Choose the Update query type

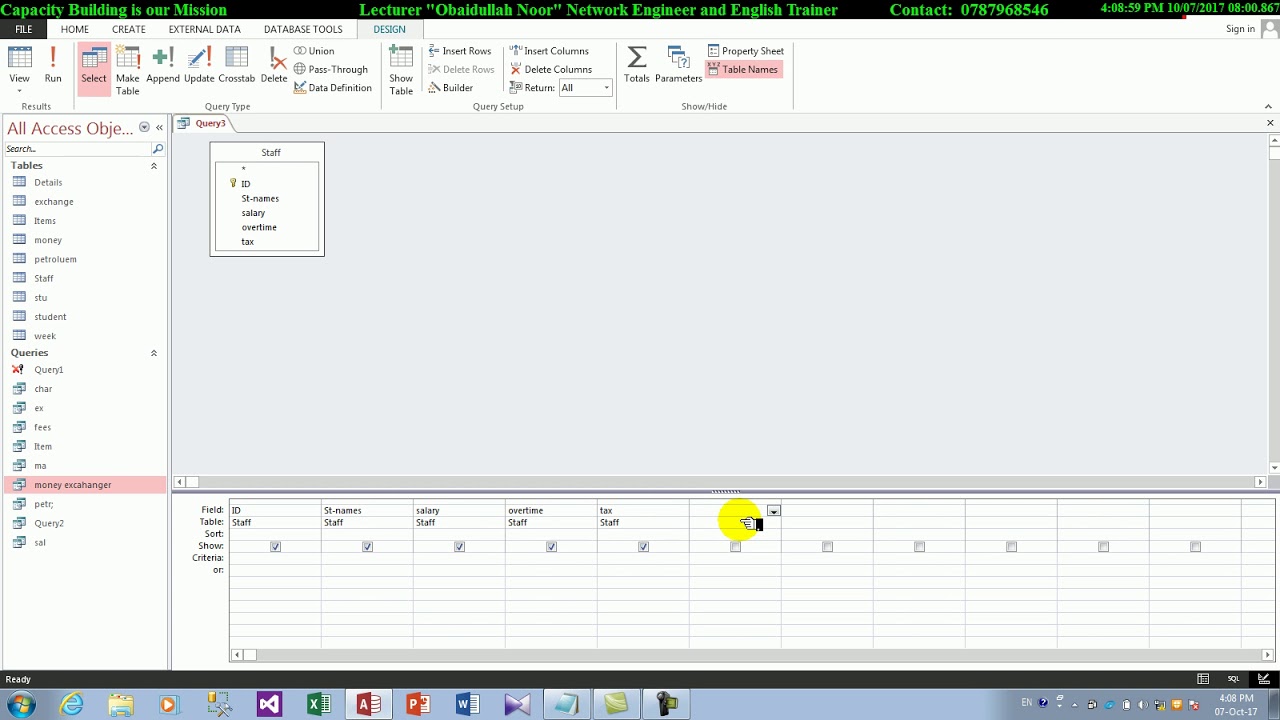click(x=199, y=66)
